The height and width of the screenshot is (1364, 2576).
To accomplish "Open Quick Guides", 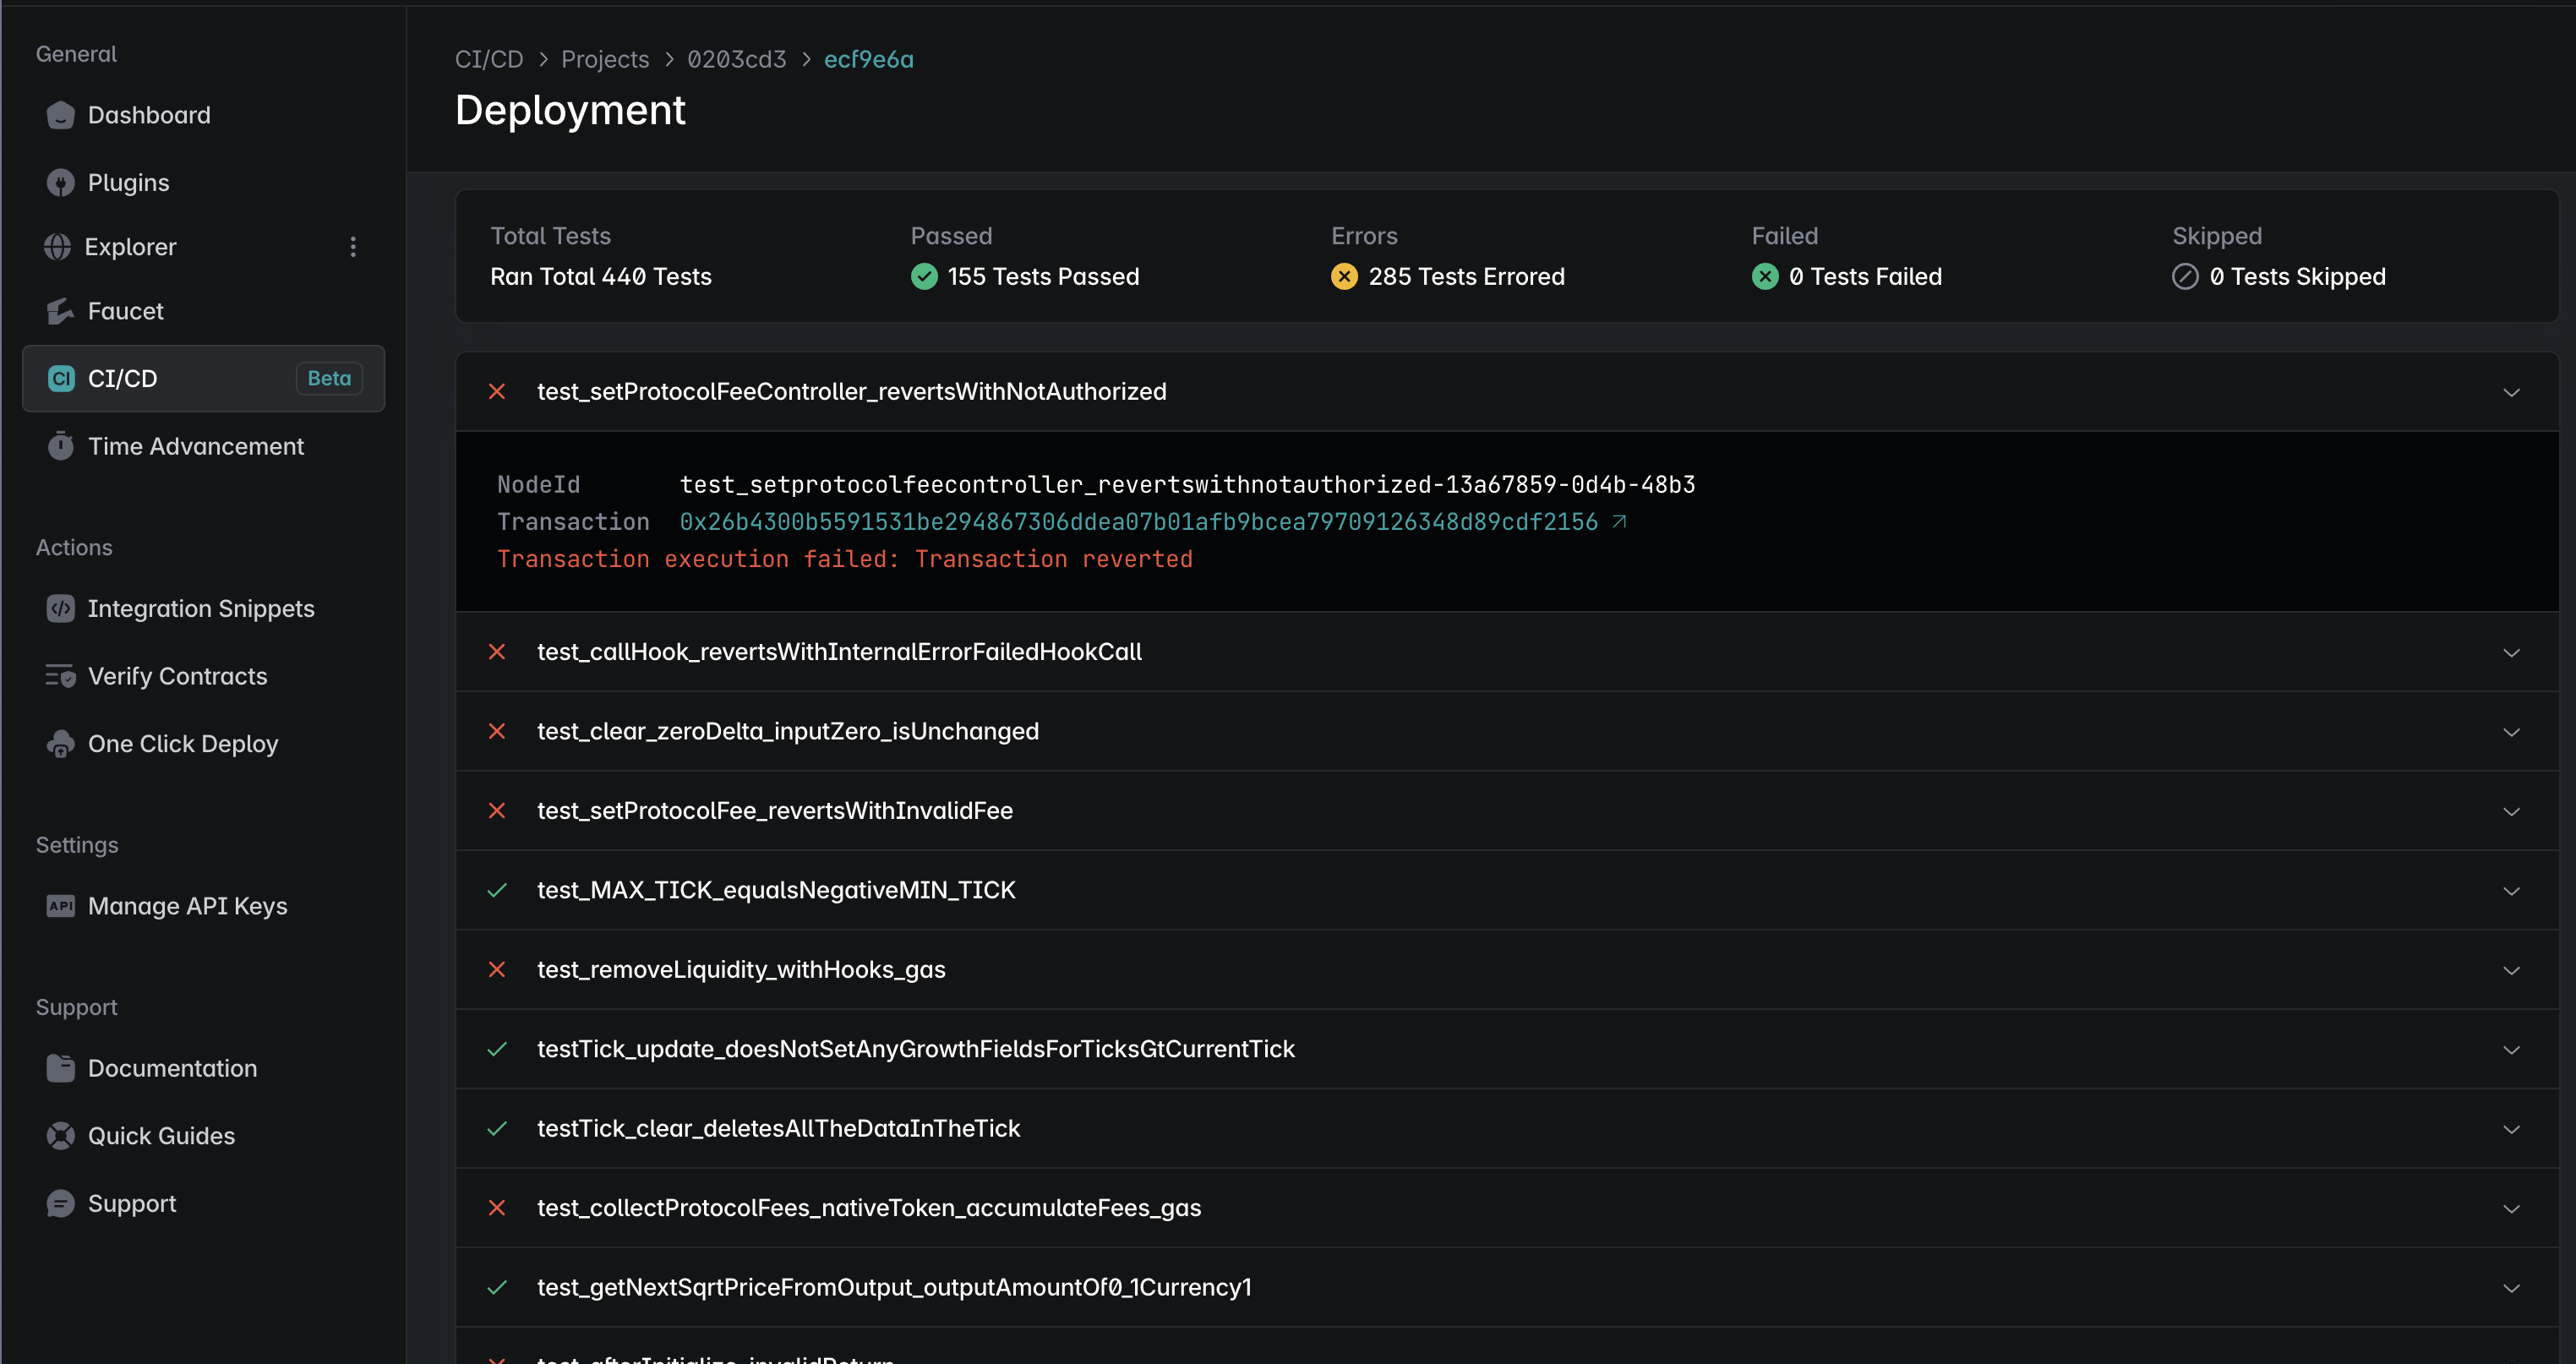I will 160,1135.
